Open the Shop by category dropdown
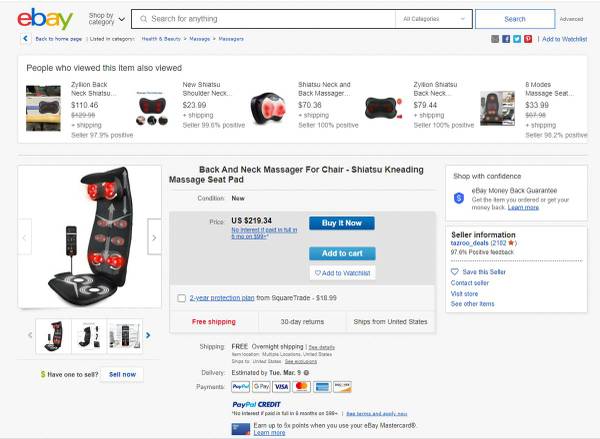The width and height of the screenshot is (600, 439). [107, 18]
